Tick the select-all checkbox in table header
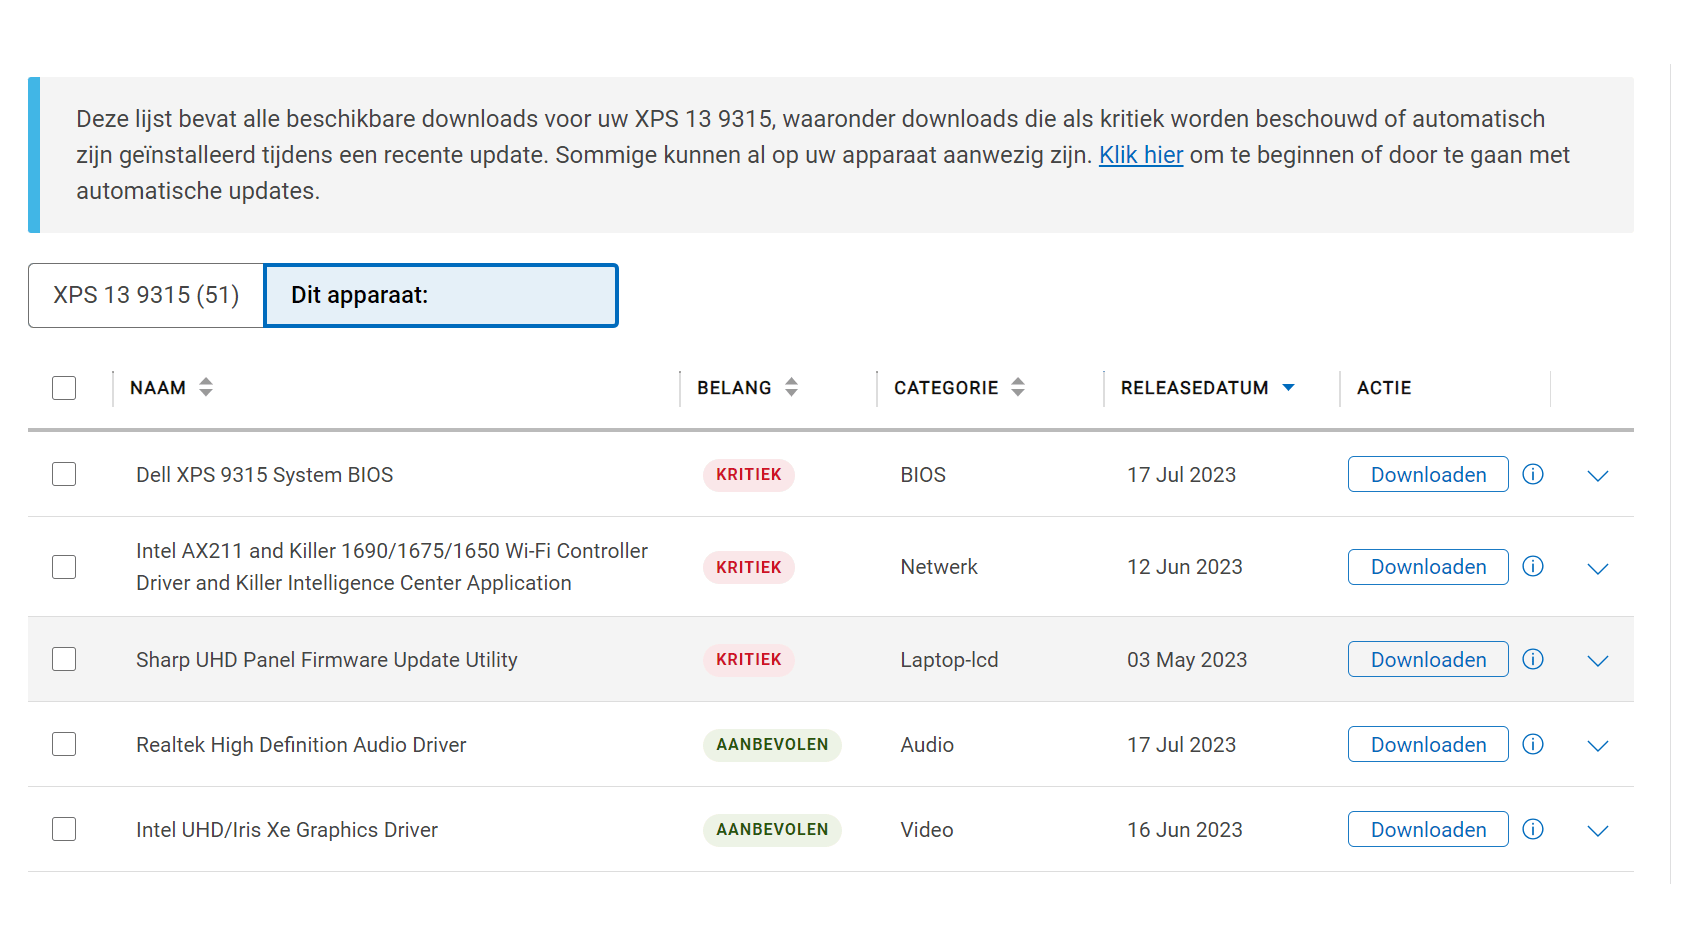This screenshot has height=947, width=1683. tap(64, 387)
